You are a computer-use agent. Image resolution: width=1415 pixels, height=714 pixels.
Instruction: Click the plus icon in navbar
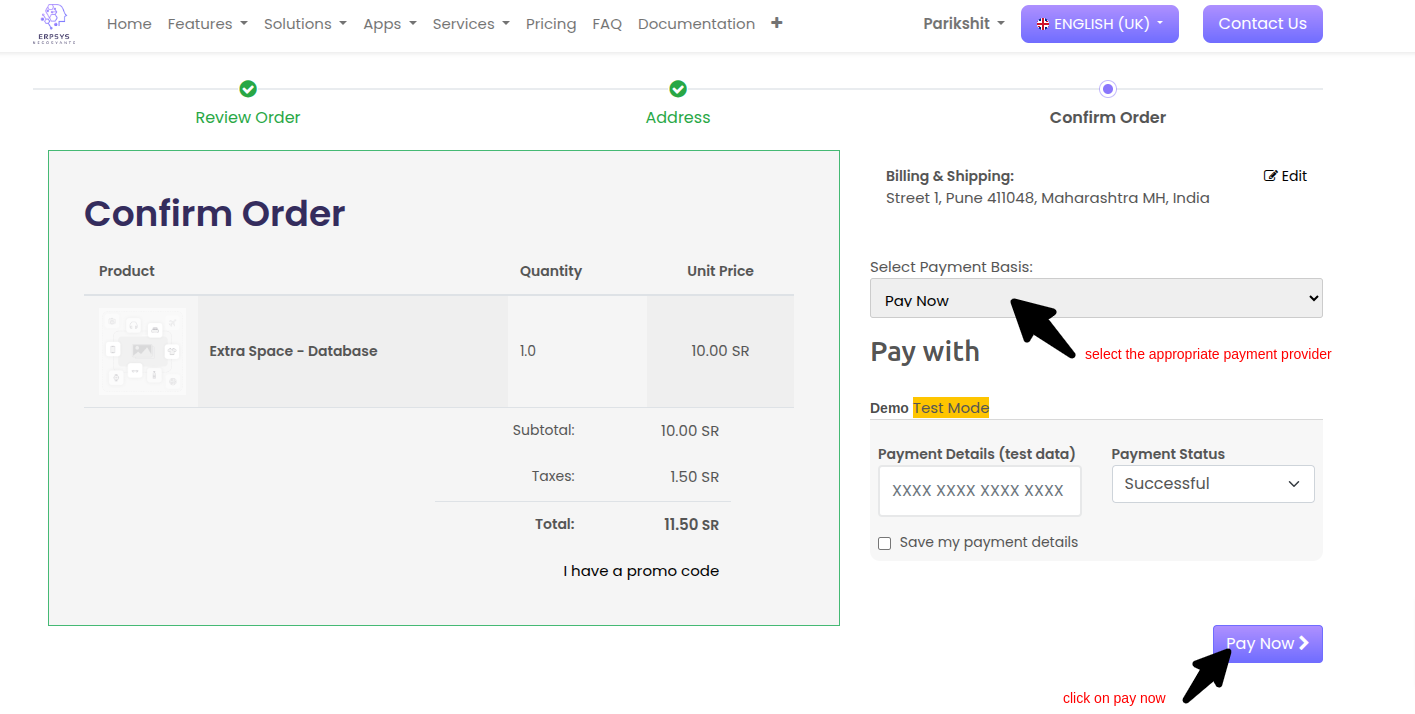[x=777, y=23]
